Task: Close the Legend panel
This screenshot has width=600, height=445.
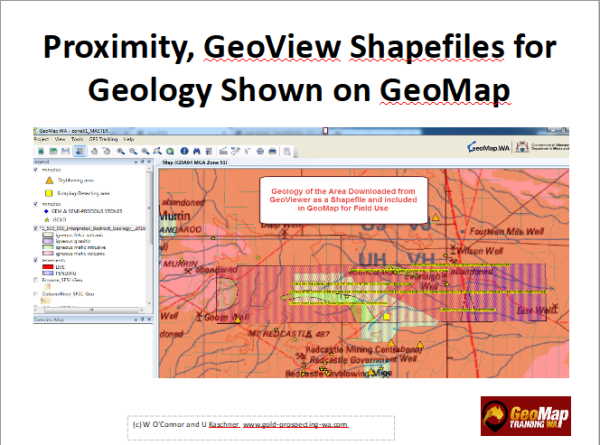Action: [149, 162]
